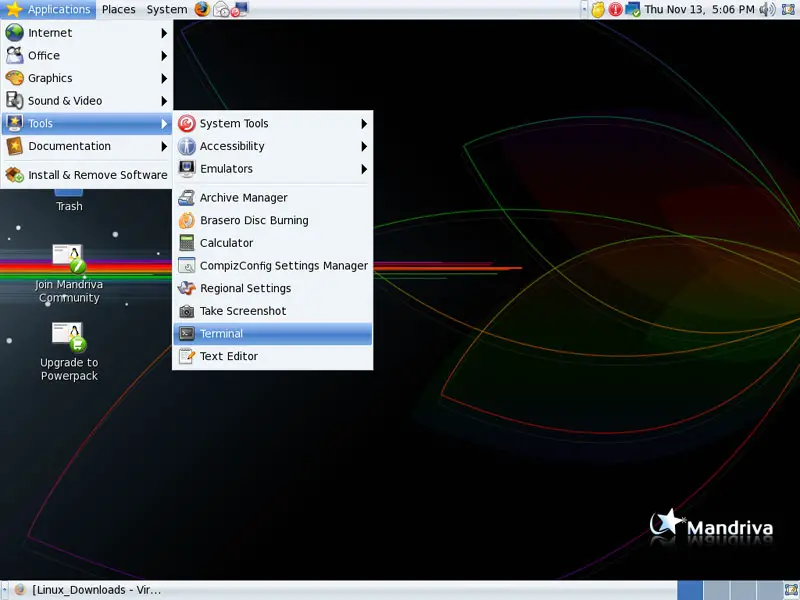
Task: Launch the Terminal
Action: point(273,334)
